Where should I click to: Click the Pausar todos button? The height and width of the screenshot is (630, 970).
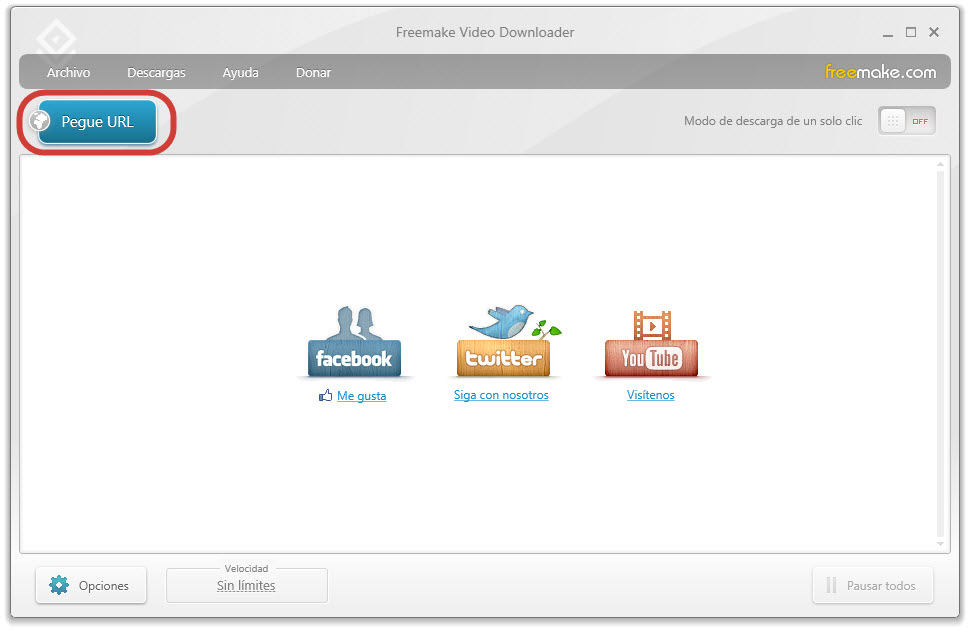(872, 585)
